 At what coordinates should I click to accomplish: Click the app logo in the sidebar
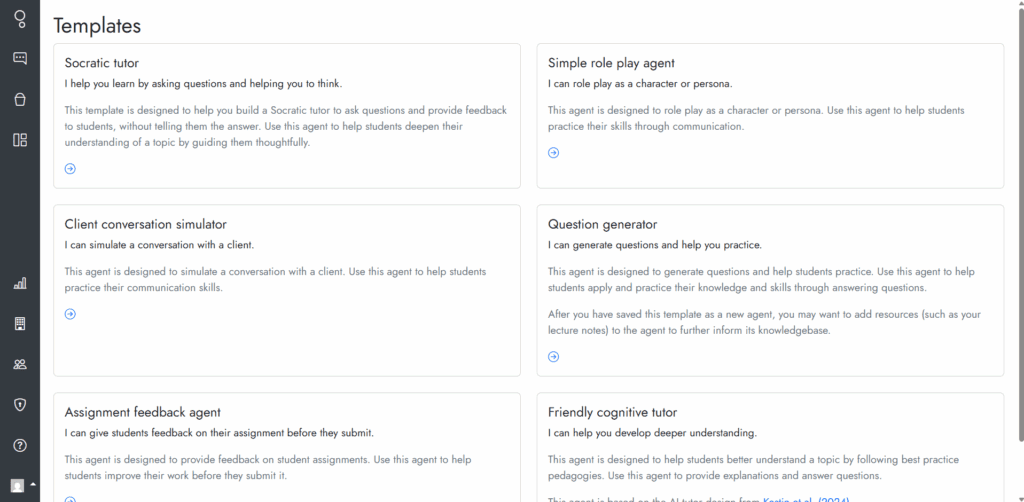[20, 18]
